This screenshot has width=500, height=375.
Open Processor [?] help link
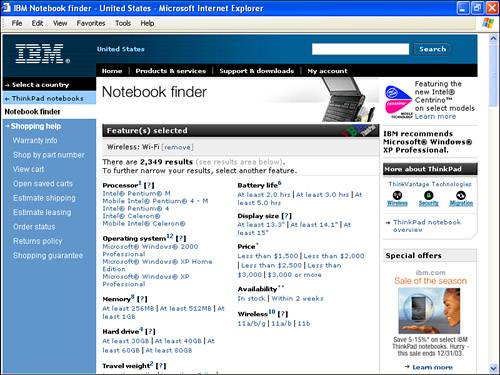coord(149,185)
